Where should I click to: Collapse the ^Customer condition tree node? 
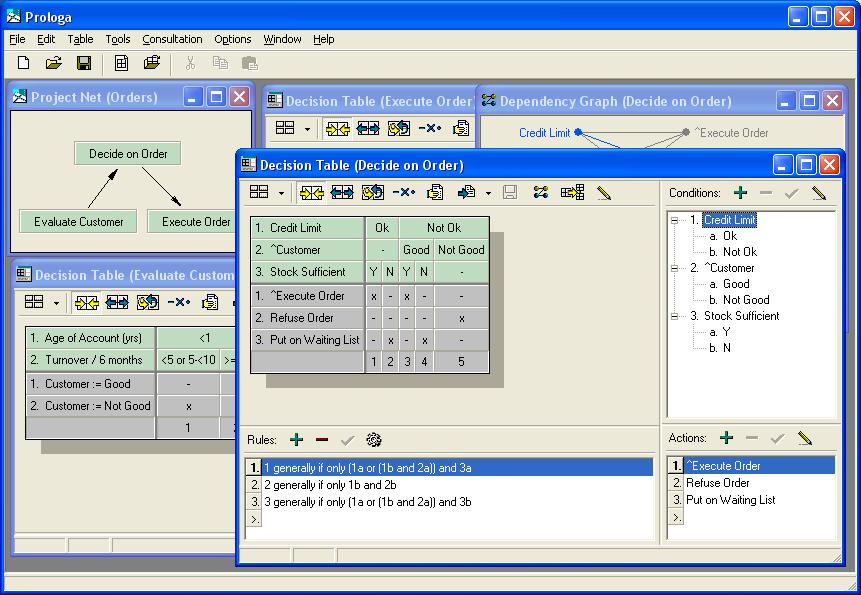point(676,268)
